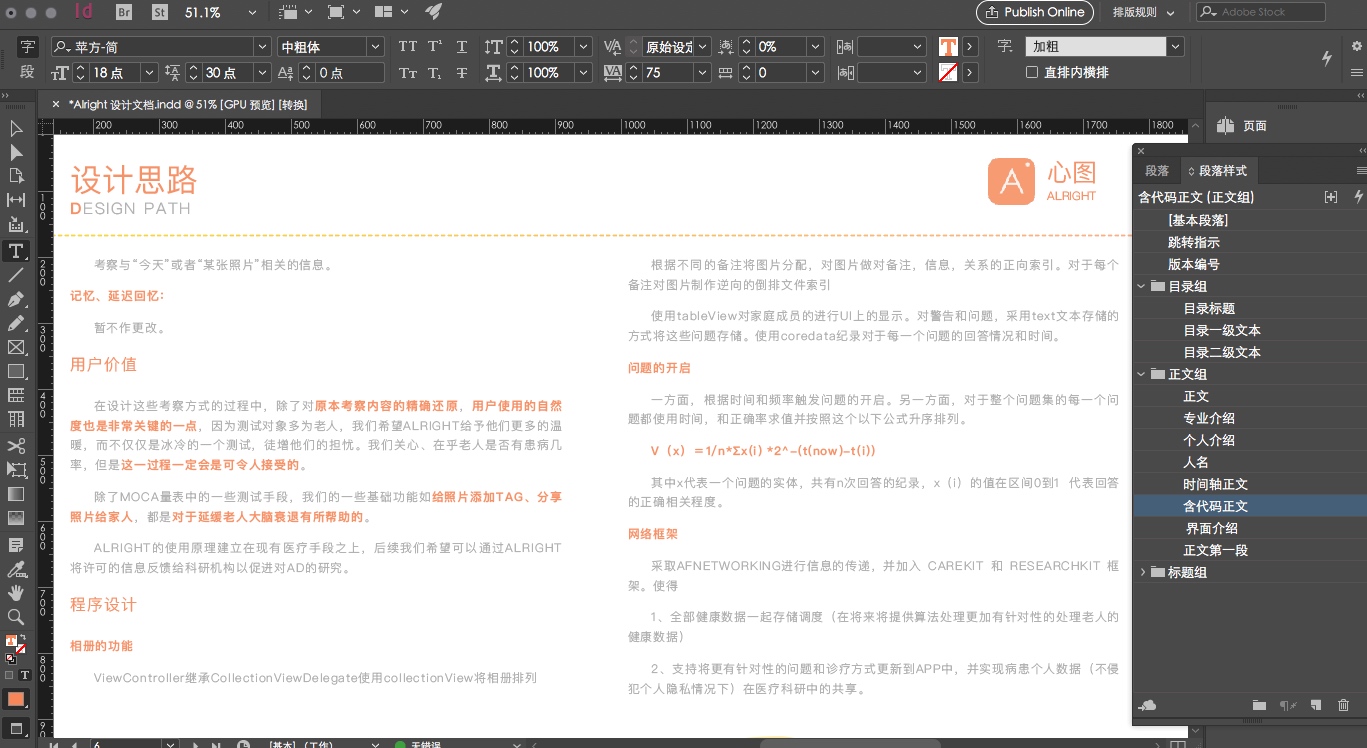Open the character style dropdown 加粗
This screenshot has height=748, width=1367.
pos(1175,47)
